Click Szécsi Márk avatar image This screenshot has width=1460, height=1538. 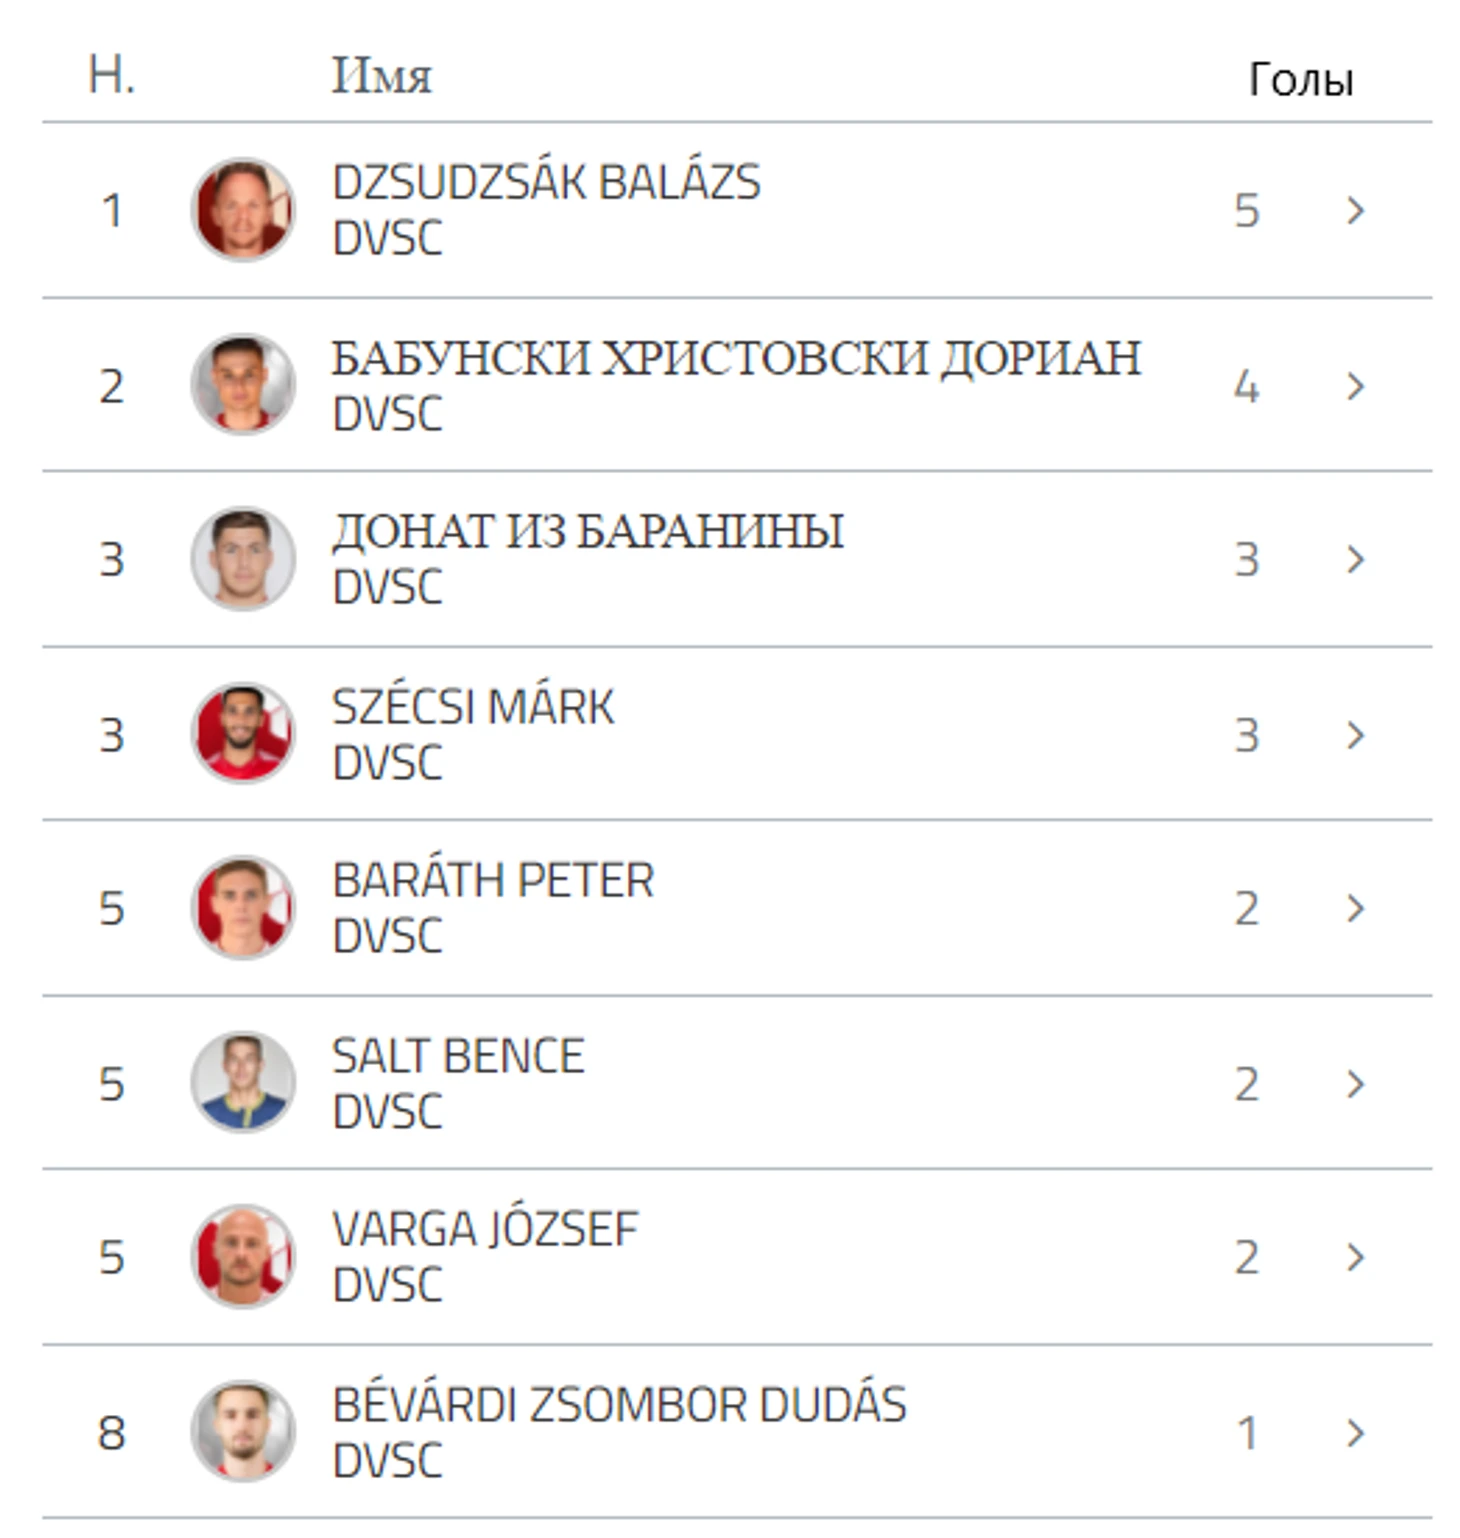click(243, 734)
